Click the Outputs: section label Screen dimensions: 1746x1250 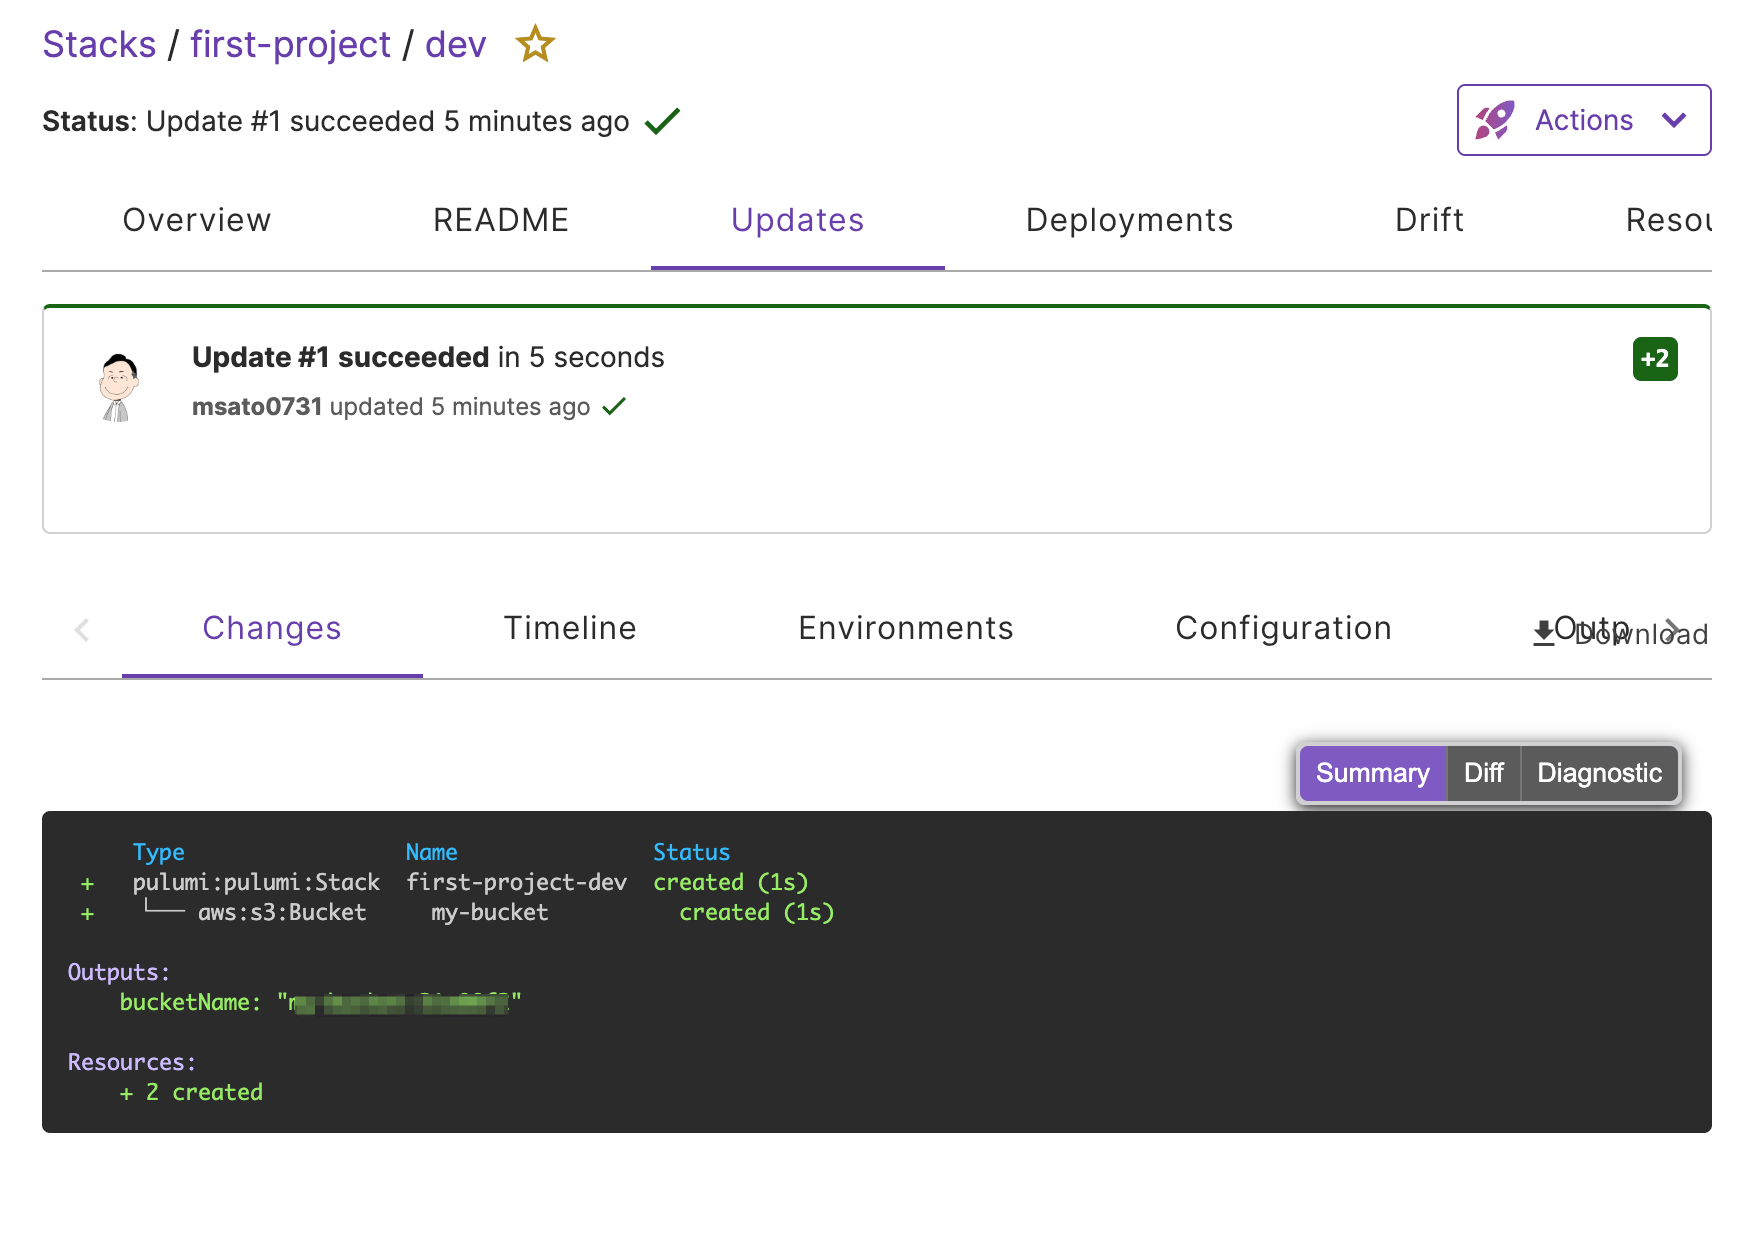tap(119, 973)
